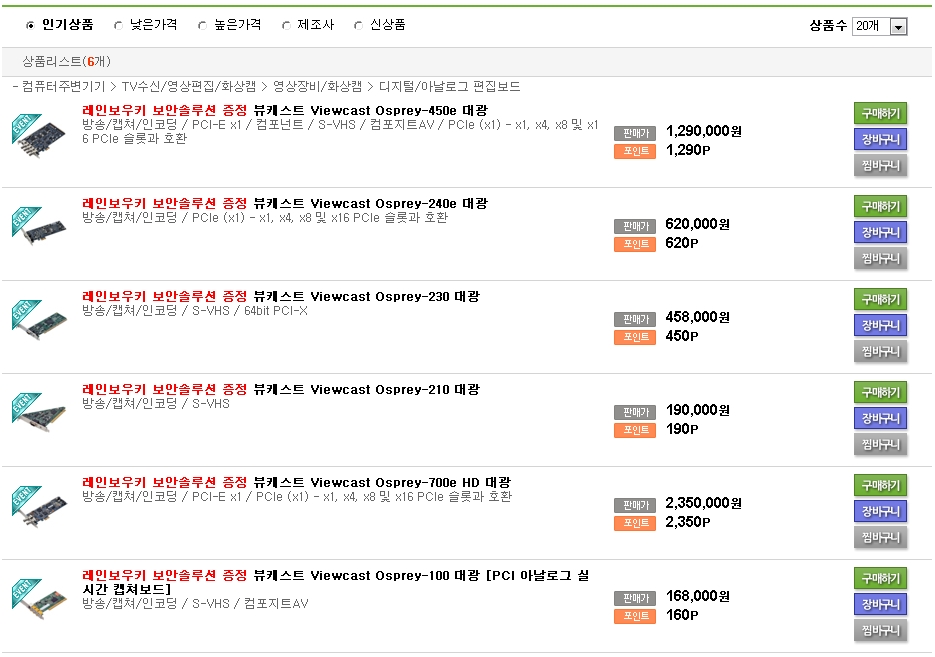This screenshot has width=935, height=657.
Task: Click 장바구니 for Osprey-100
Action: [880, 605]
